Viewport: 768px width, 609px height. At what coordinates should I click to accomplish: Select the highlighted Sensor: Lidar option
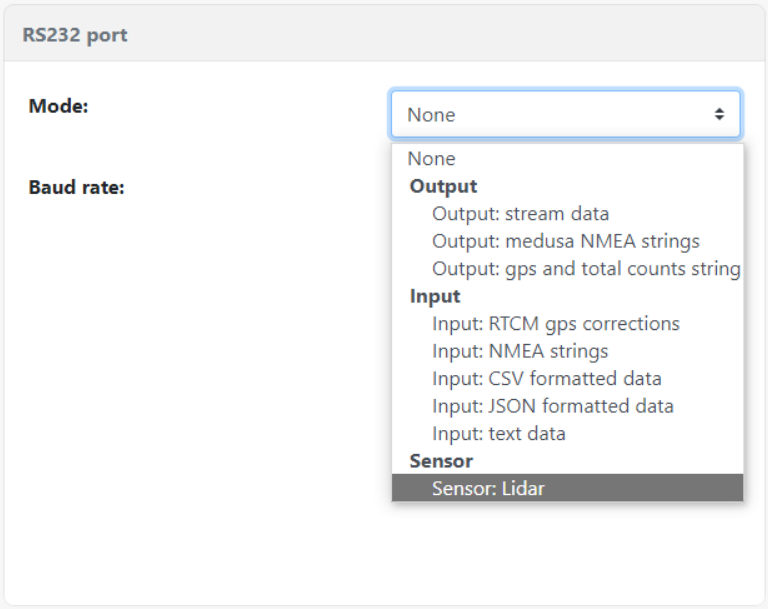pos(488,488)
